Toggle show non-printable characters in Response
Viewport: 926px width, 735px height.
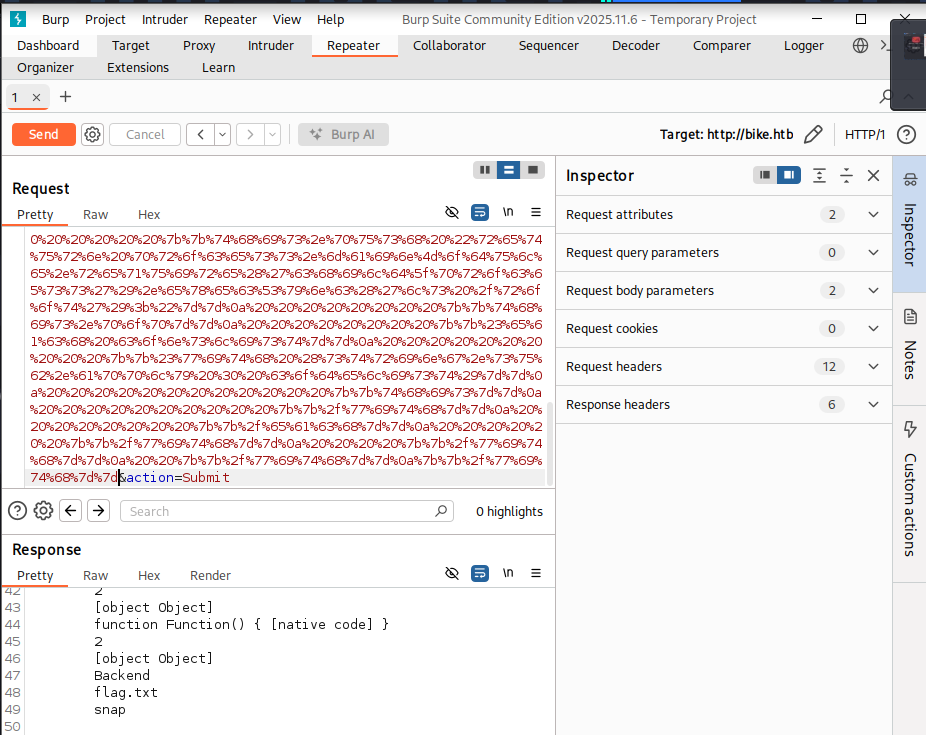[452, 573]
